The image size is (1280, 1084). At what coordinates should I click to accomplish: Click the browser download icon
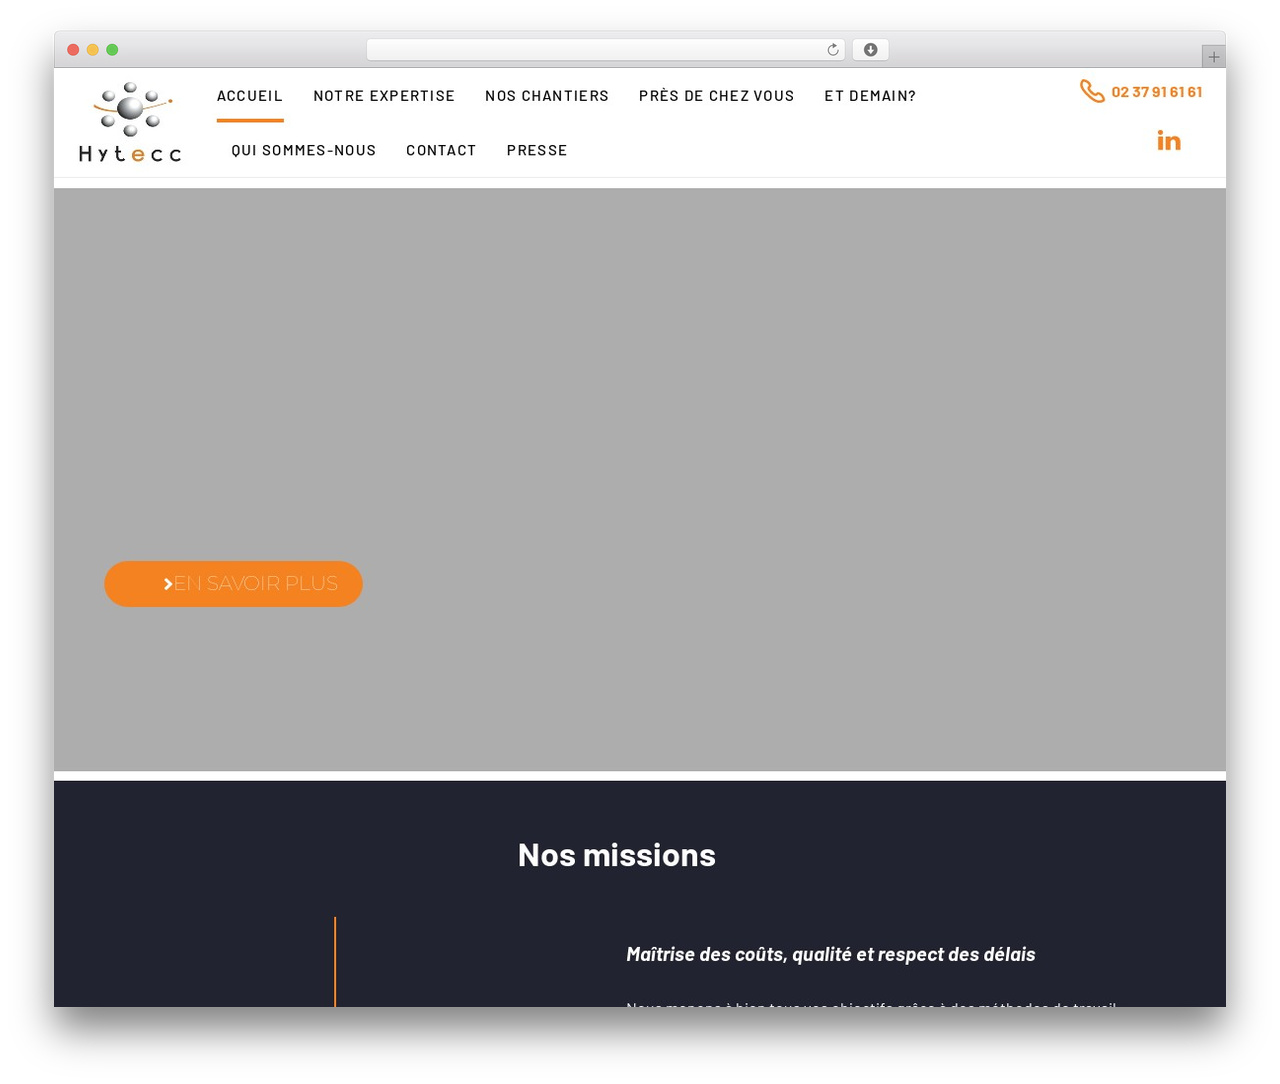point(870,50)
